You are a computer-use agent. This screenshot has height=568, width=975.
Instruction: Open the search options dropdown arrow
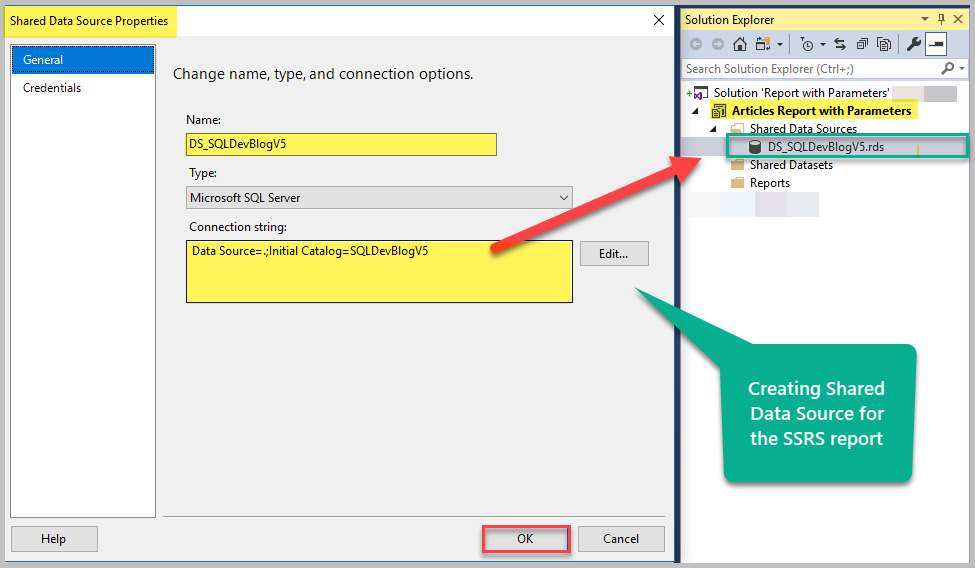point(962,68)
